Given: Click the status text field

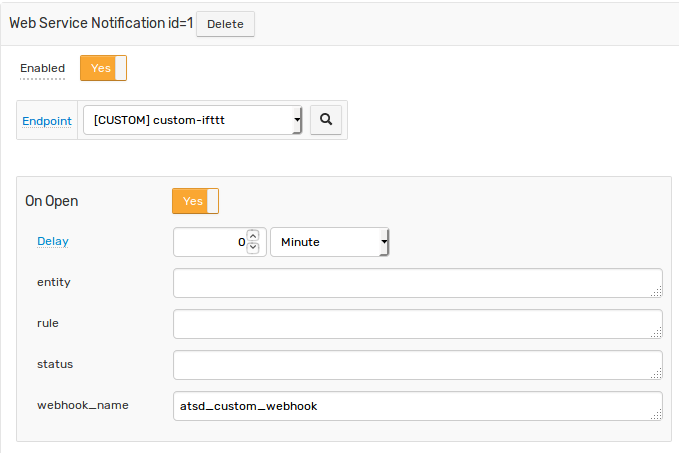Looking at the screenshot, I should (418, 365).
